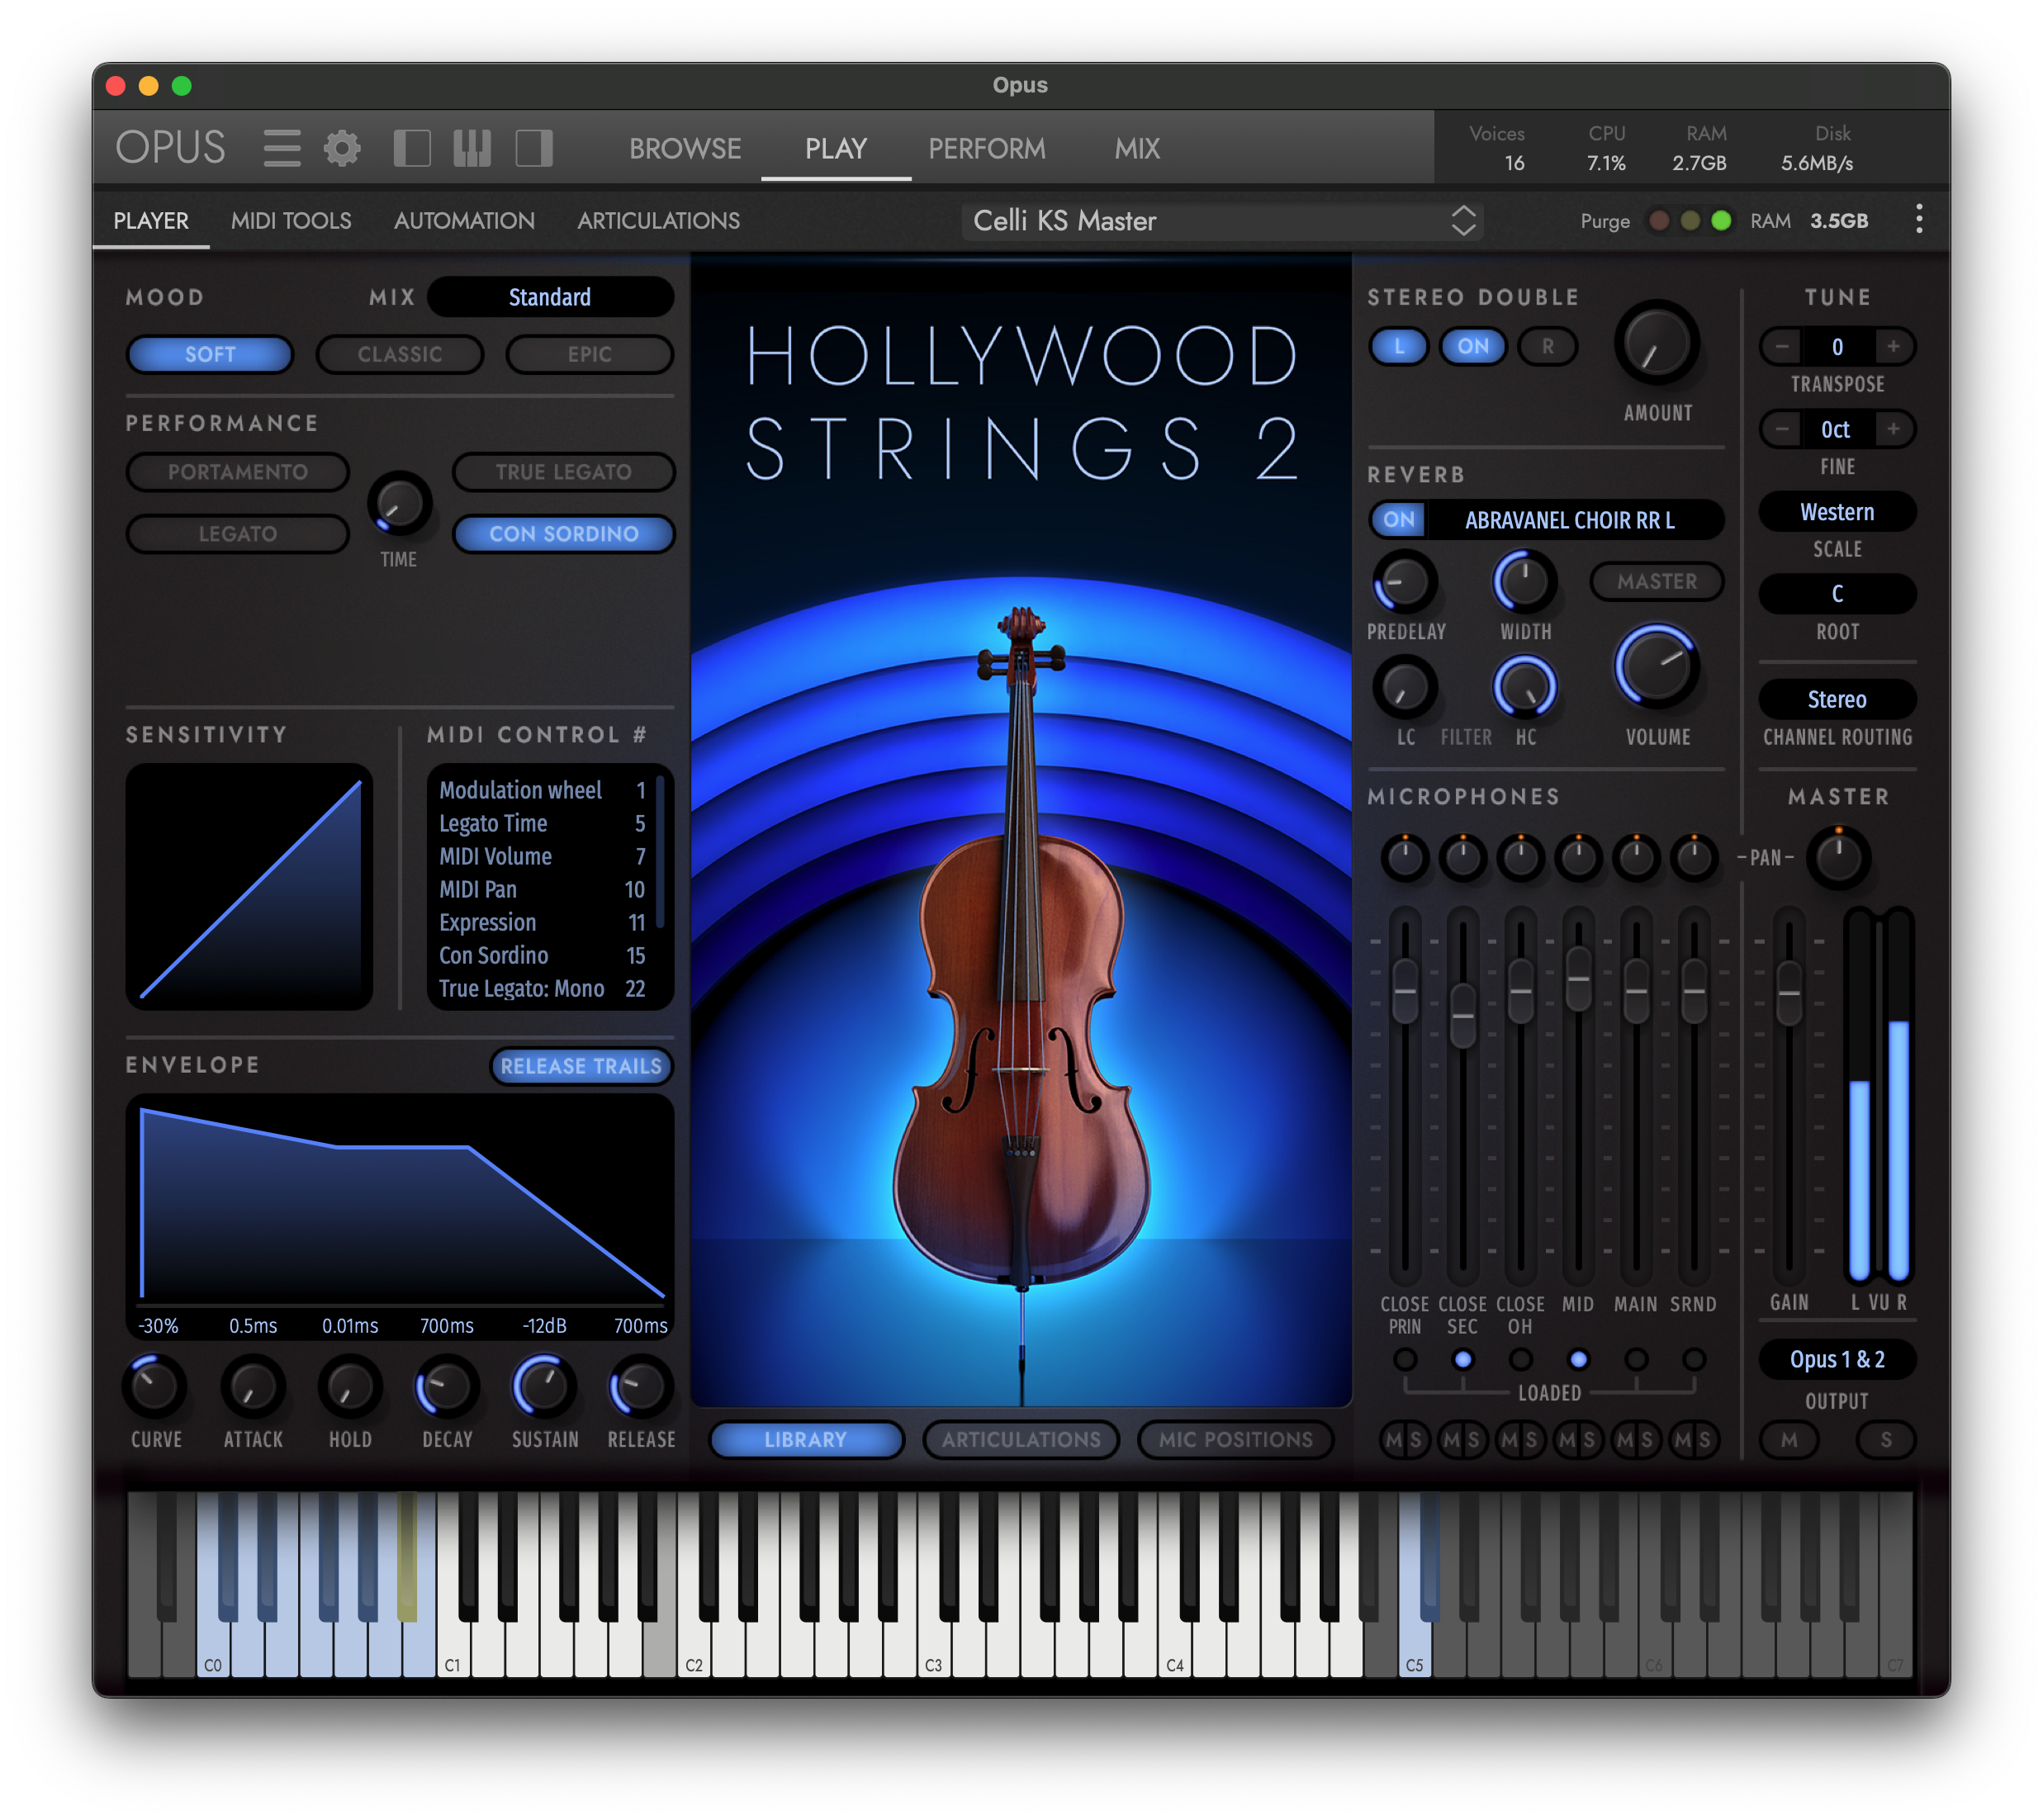Image resolution: width=2043 pixels, height=1820 pixels.
Task: Toggle the right side panel icon
Action: coord(533,148)
